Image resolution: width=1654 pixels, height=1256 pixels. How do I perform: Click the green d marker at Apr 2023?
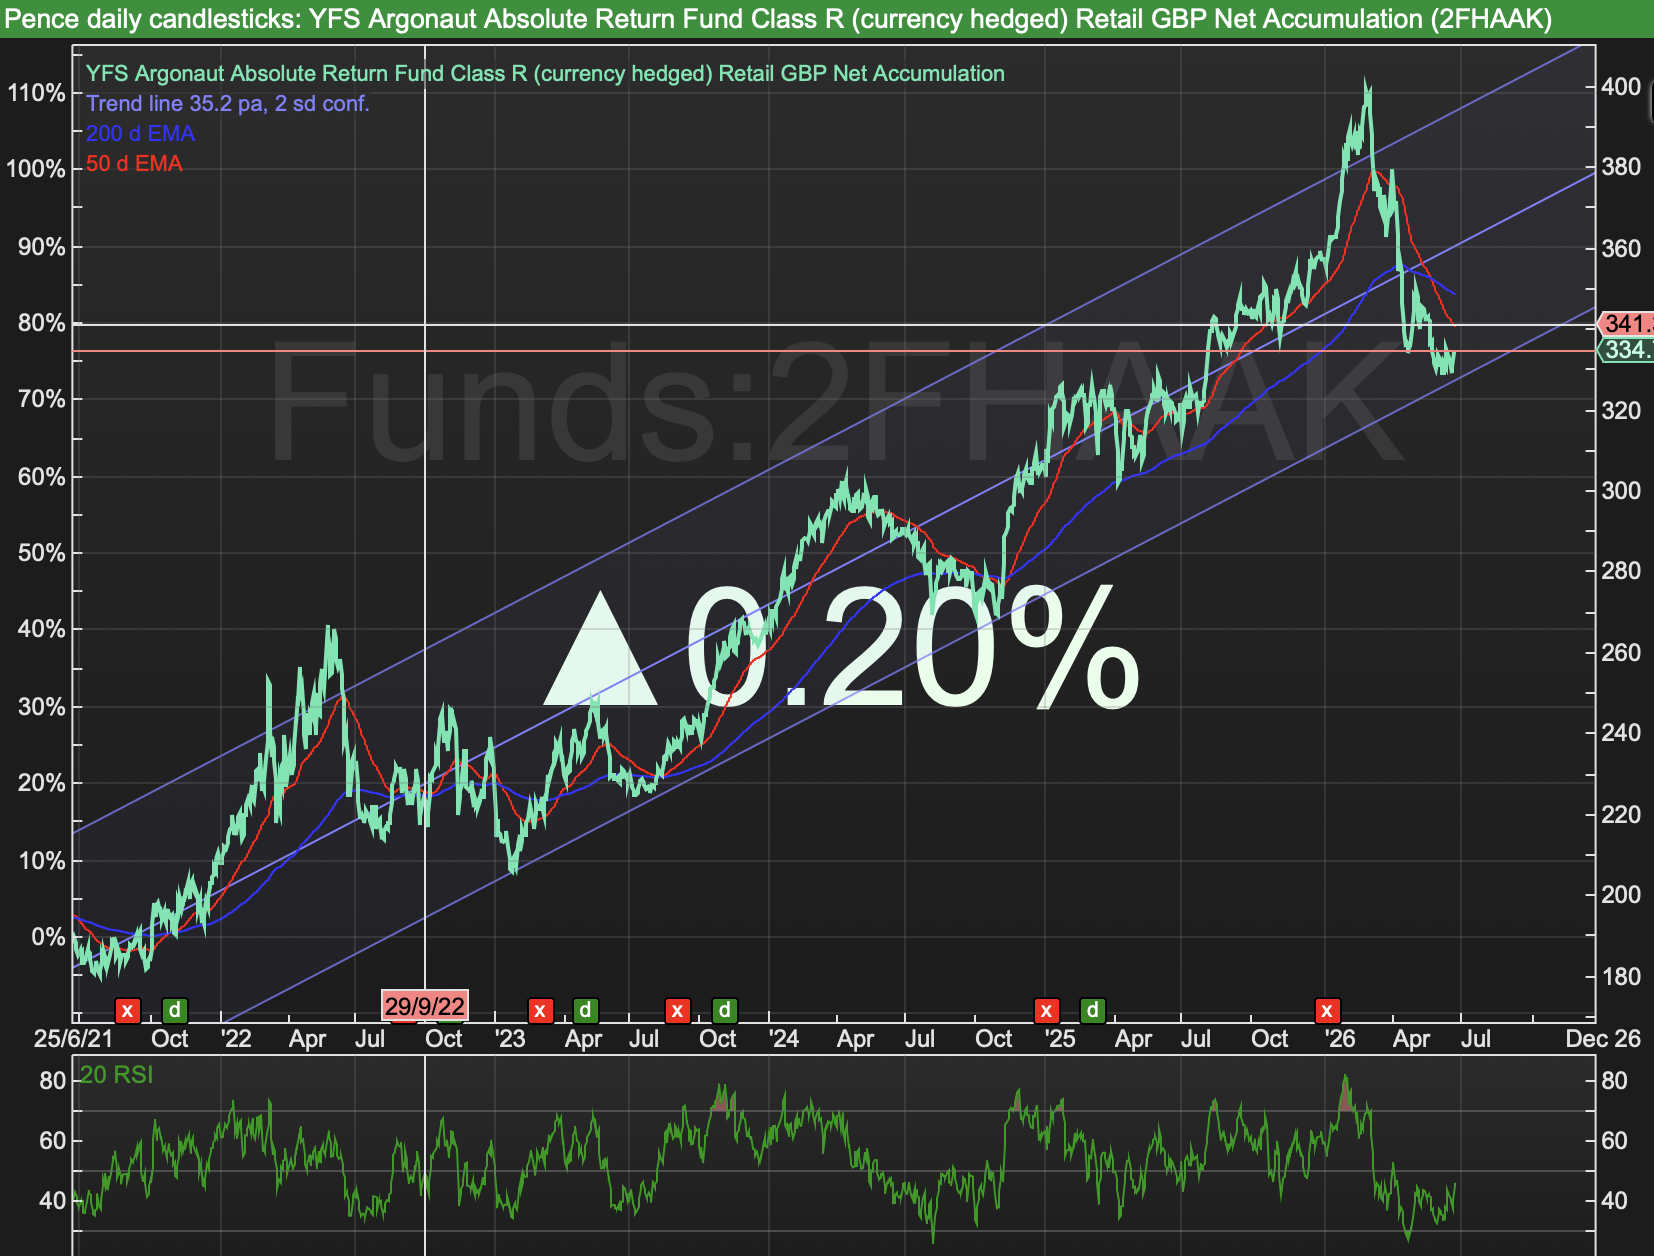pyautogui.click(x=585, y=1011)
